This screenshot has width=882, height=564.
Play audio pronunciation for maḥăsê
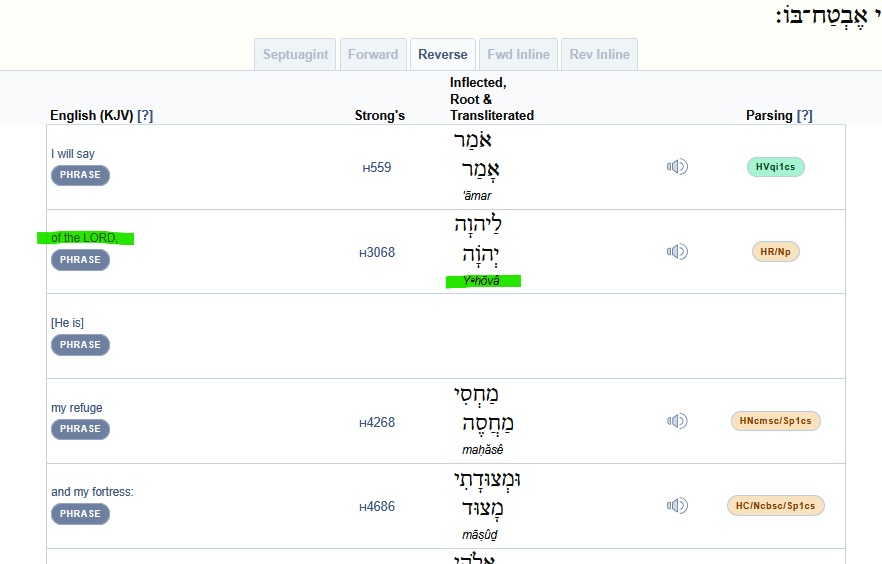pos(677,421)
